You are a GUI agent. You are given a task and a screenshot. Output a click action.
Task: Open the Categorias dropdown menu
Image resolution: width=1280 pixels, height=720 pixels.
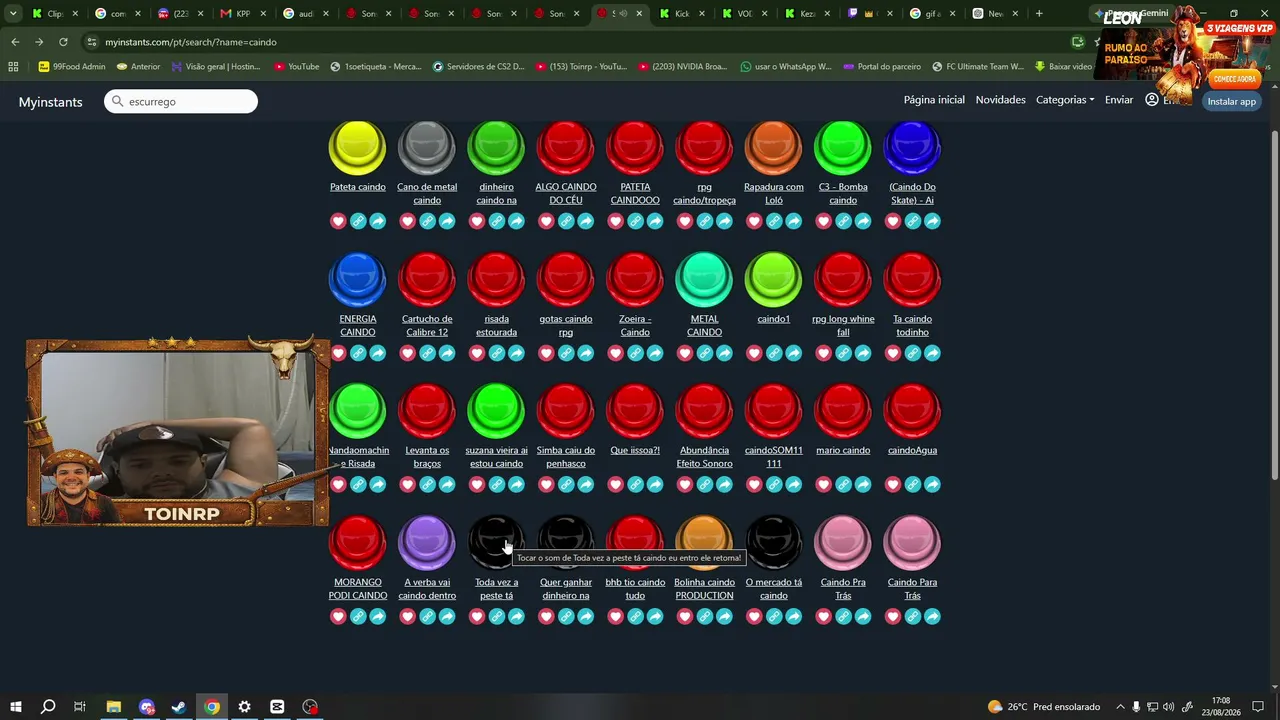[1065, 100]
